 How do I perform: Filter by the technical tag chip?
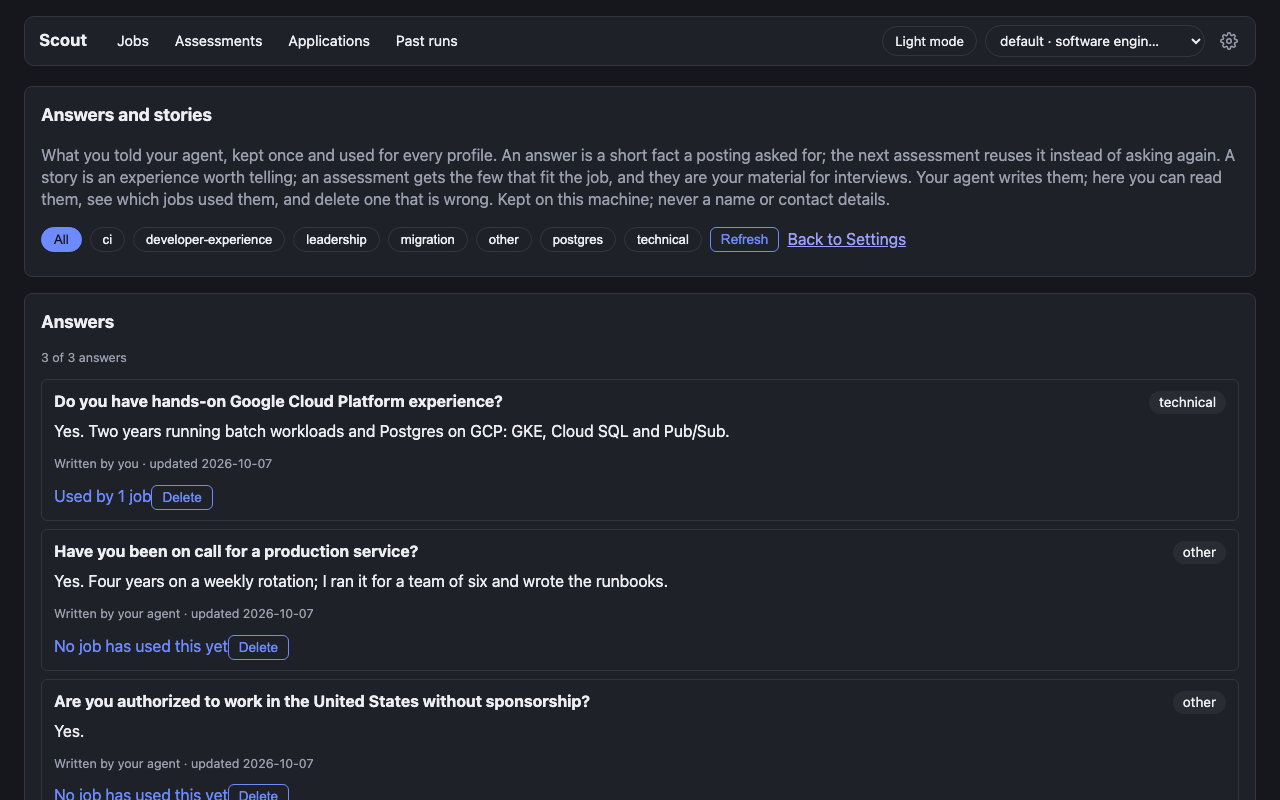[663, 240]
